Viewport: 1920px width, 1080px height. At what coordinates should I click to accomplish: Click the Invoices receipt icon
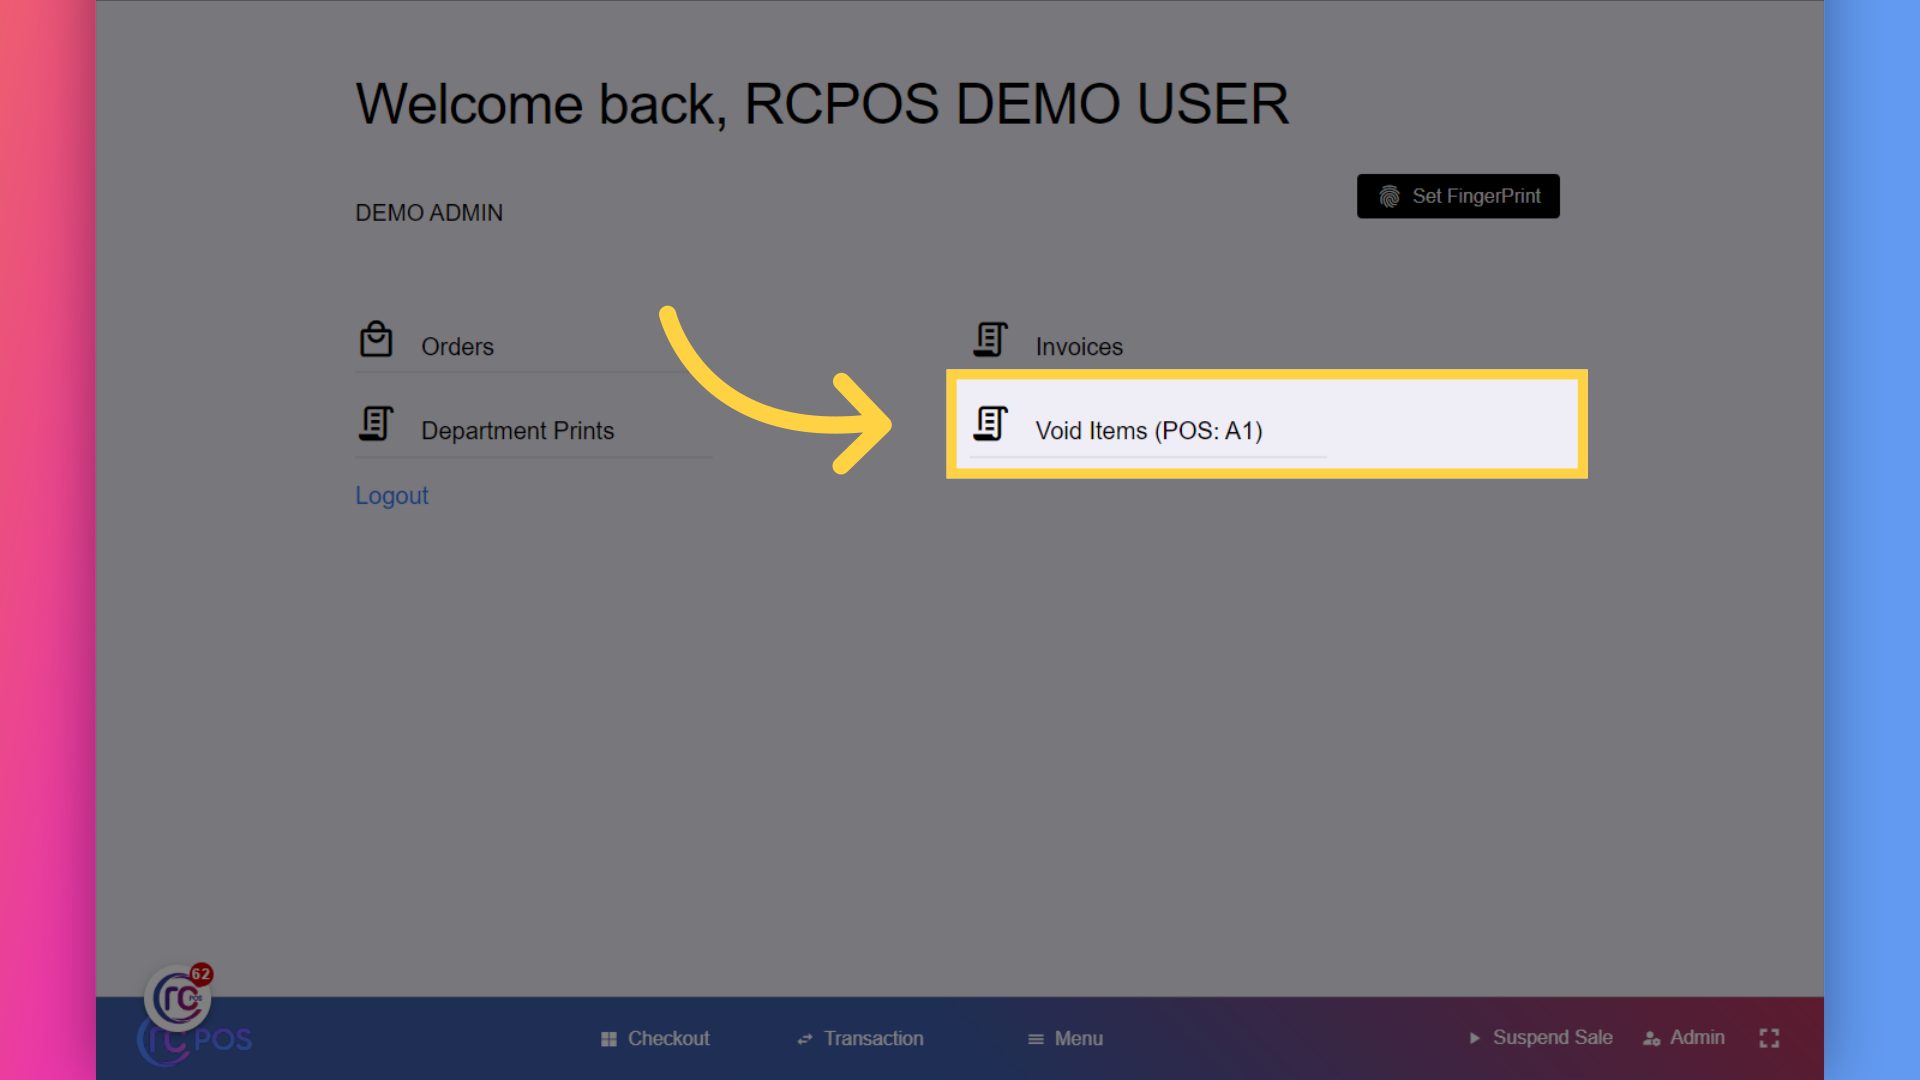[991, 339]
